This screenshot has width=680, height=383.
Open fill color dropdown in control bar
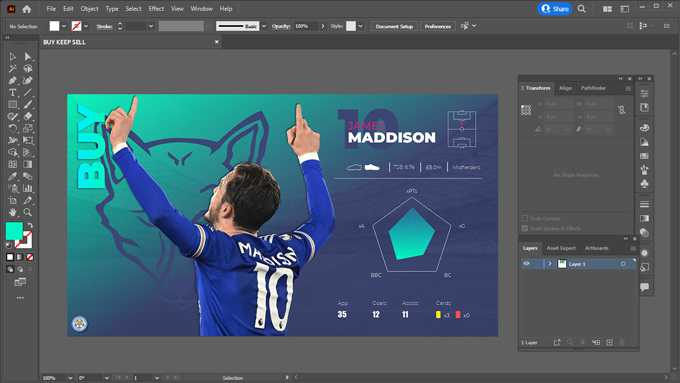click(x=64, y=26)
